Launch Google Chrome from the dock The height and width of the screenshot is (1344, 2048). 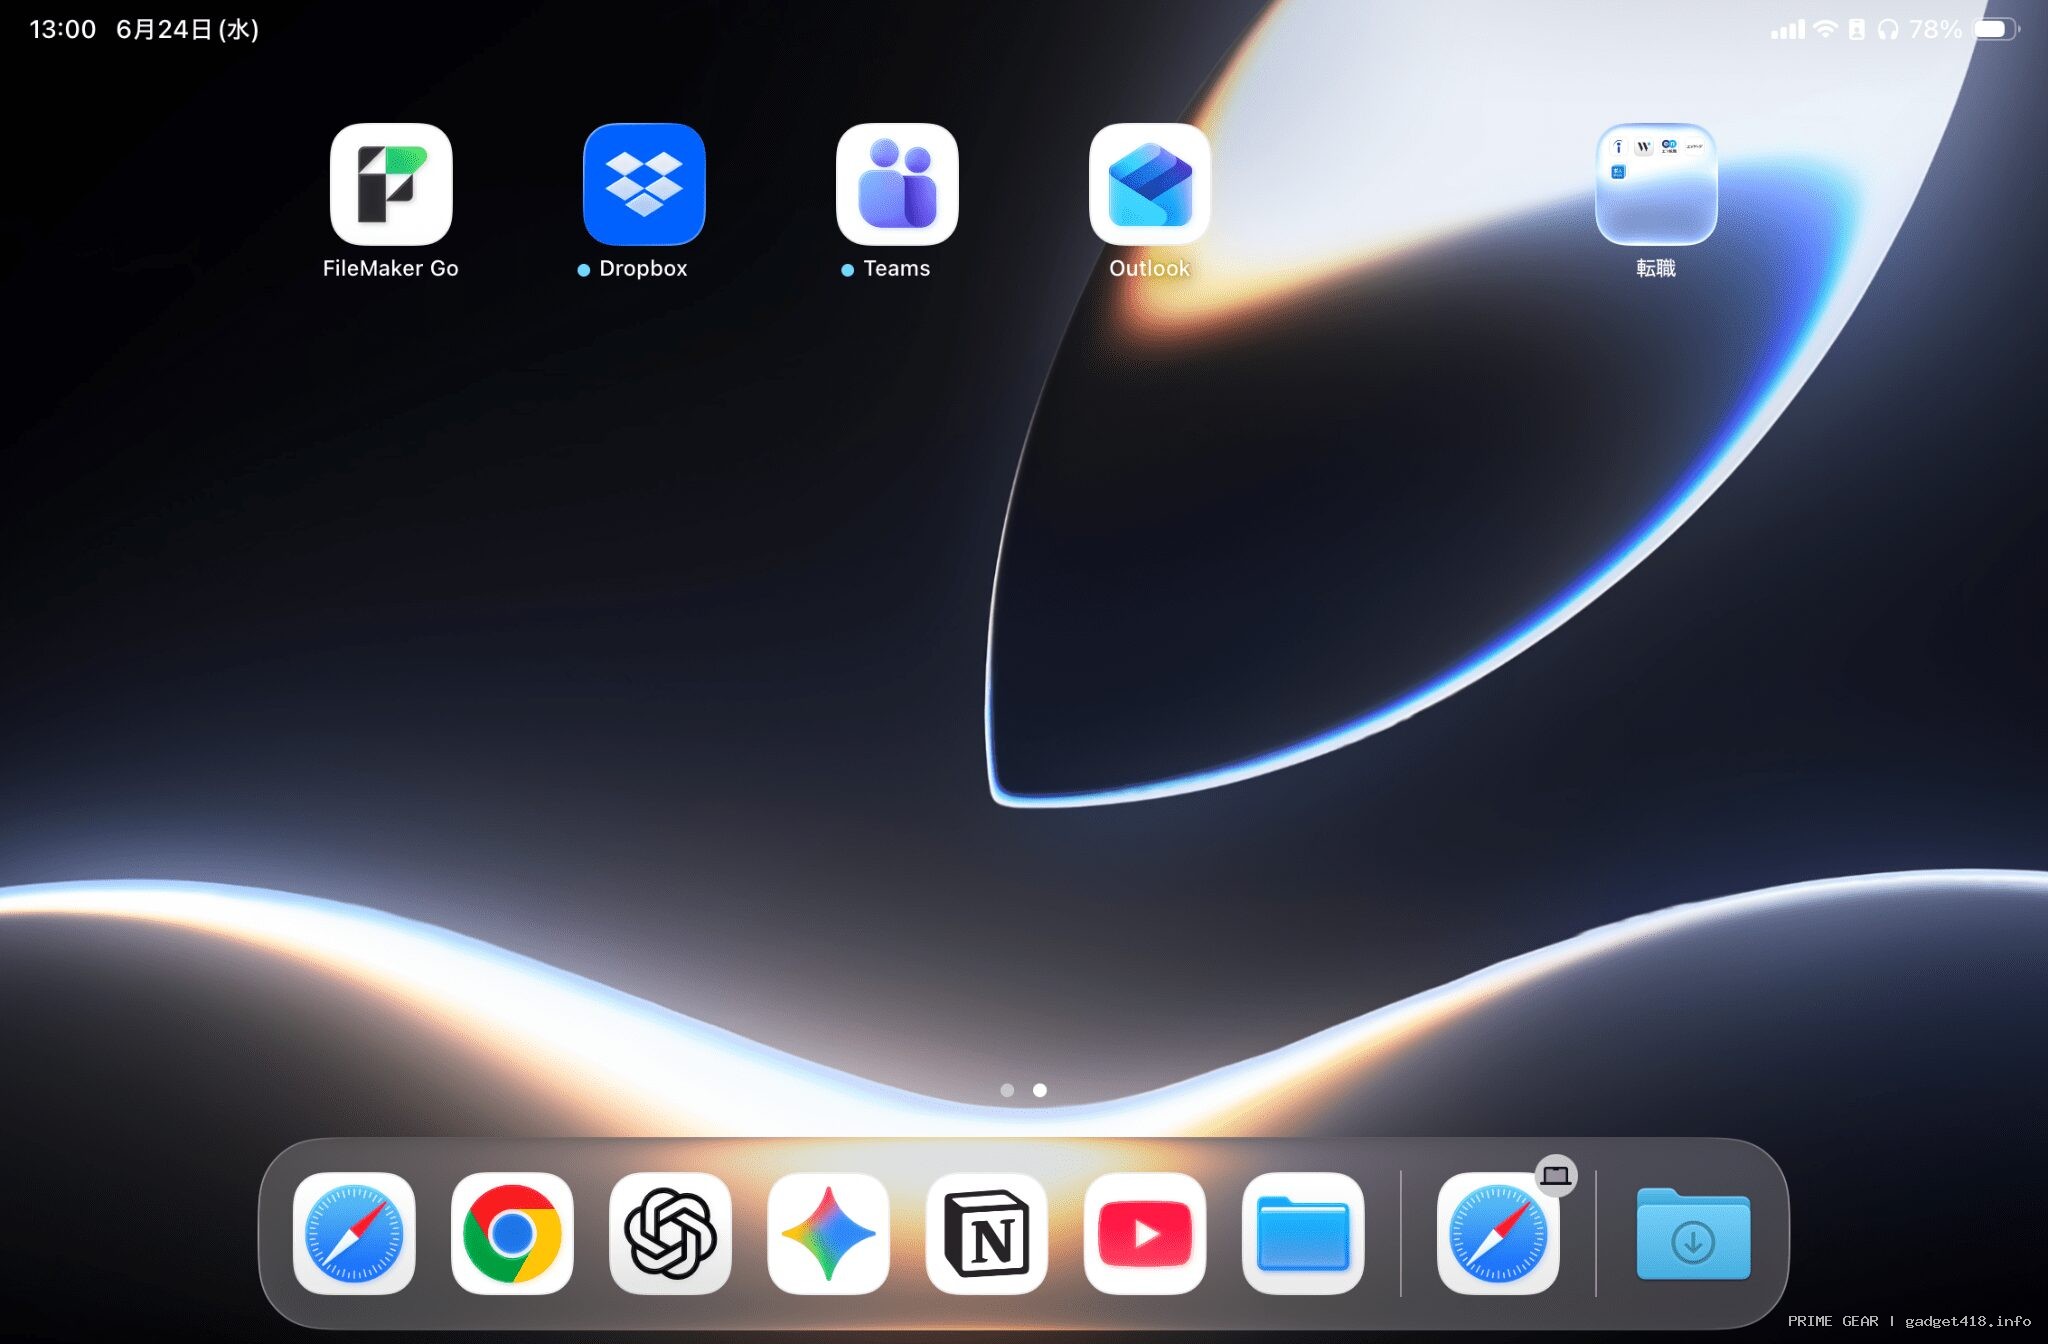click(512, 1233)
